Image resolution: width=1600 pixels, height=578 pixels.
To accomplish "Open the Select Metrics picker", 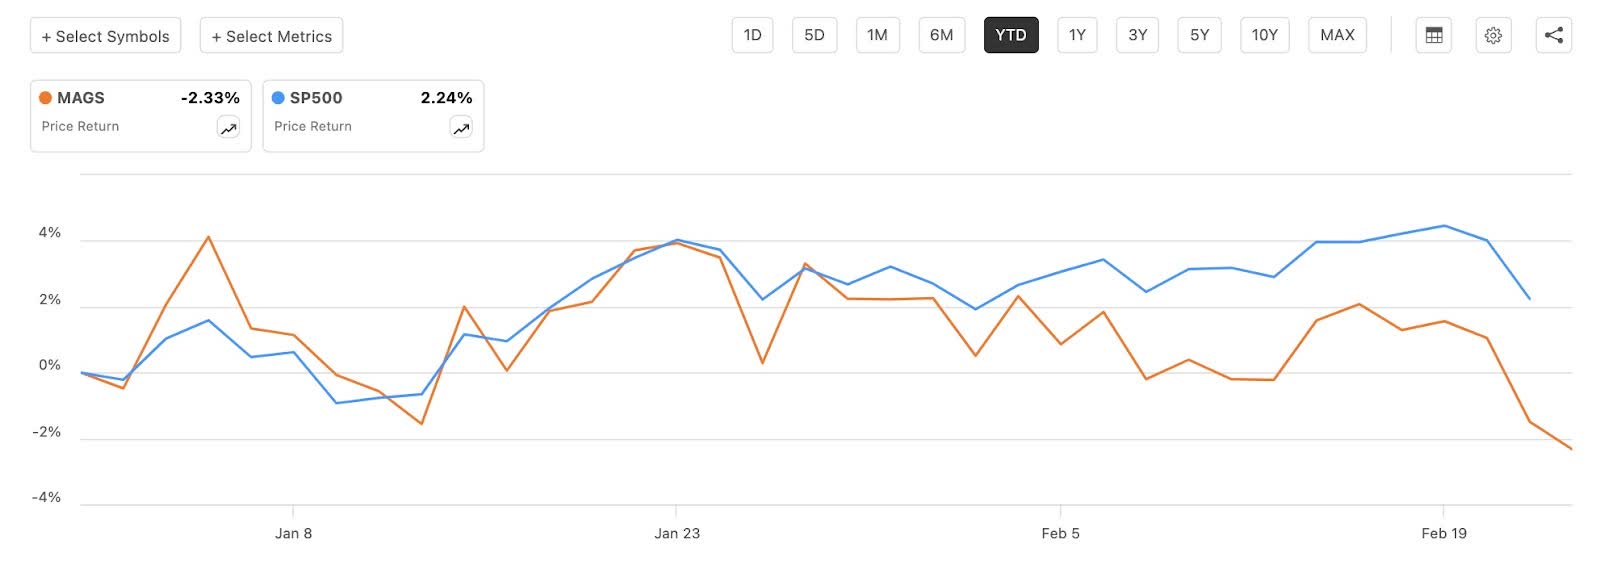I will [271, 35].
